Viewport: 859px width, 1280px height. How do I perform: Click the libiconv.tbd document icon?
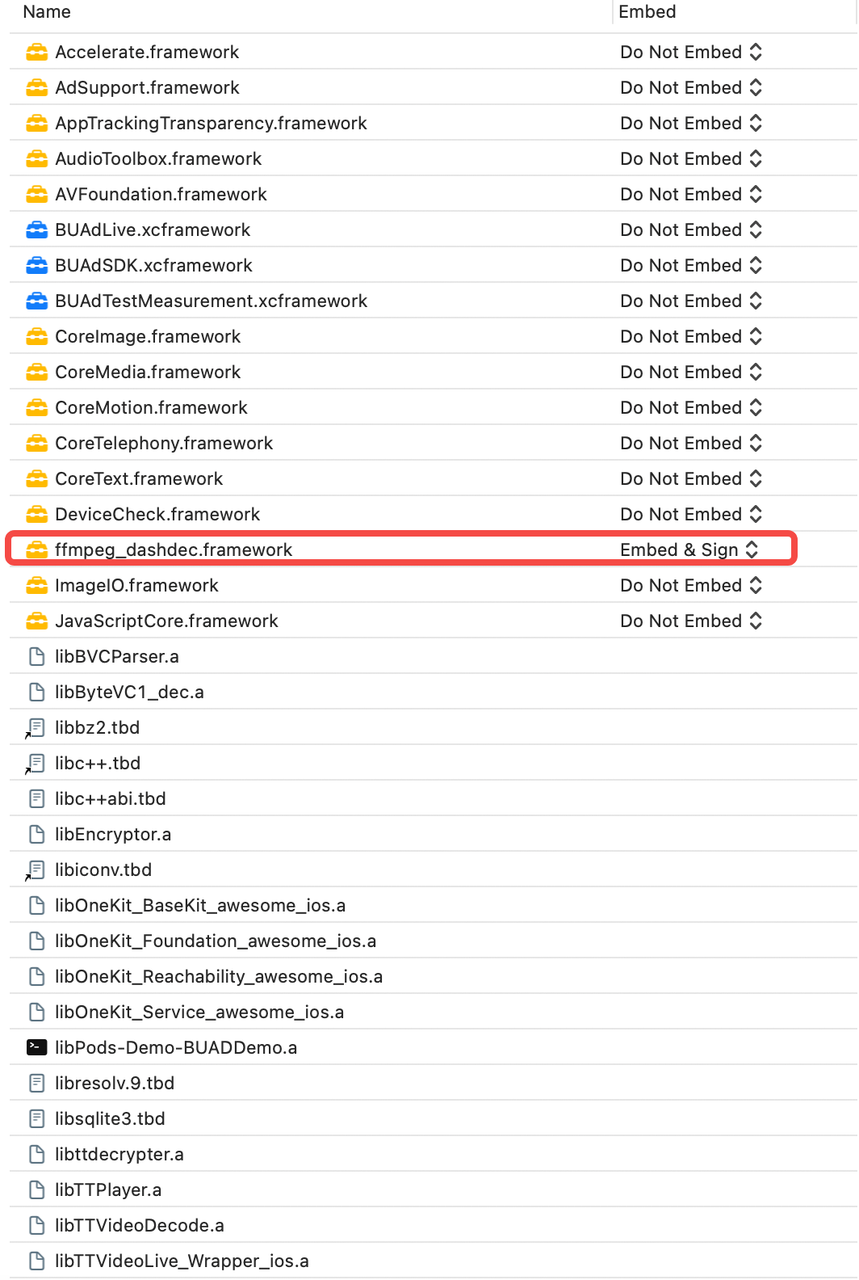pos(36,870)
